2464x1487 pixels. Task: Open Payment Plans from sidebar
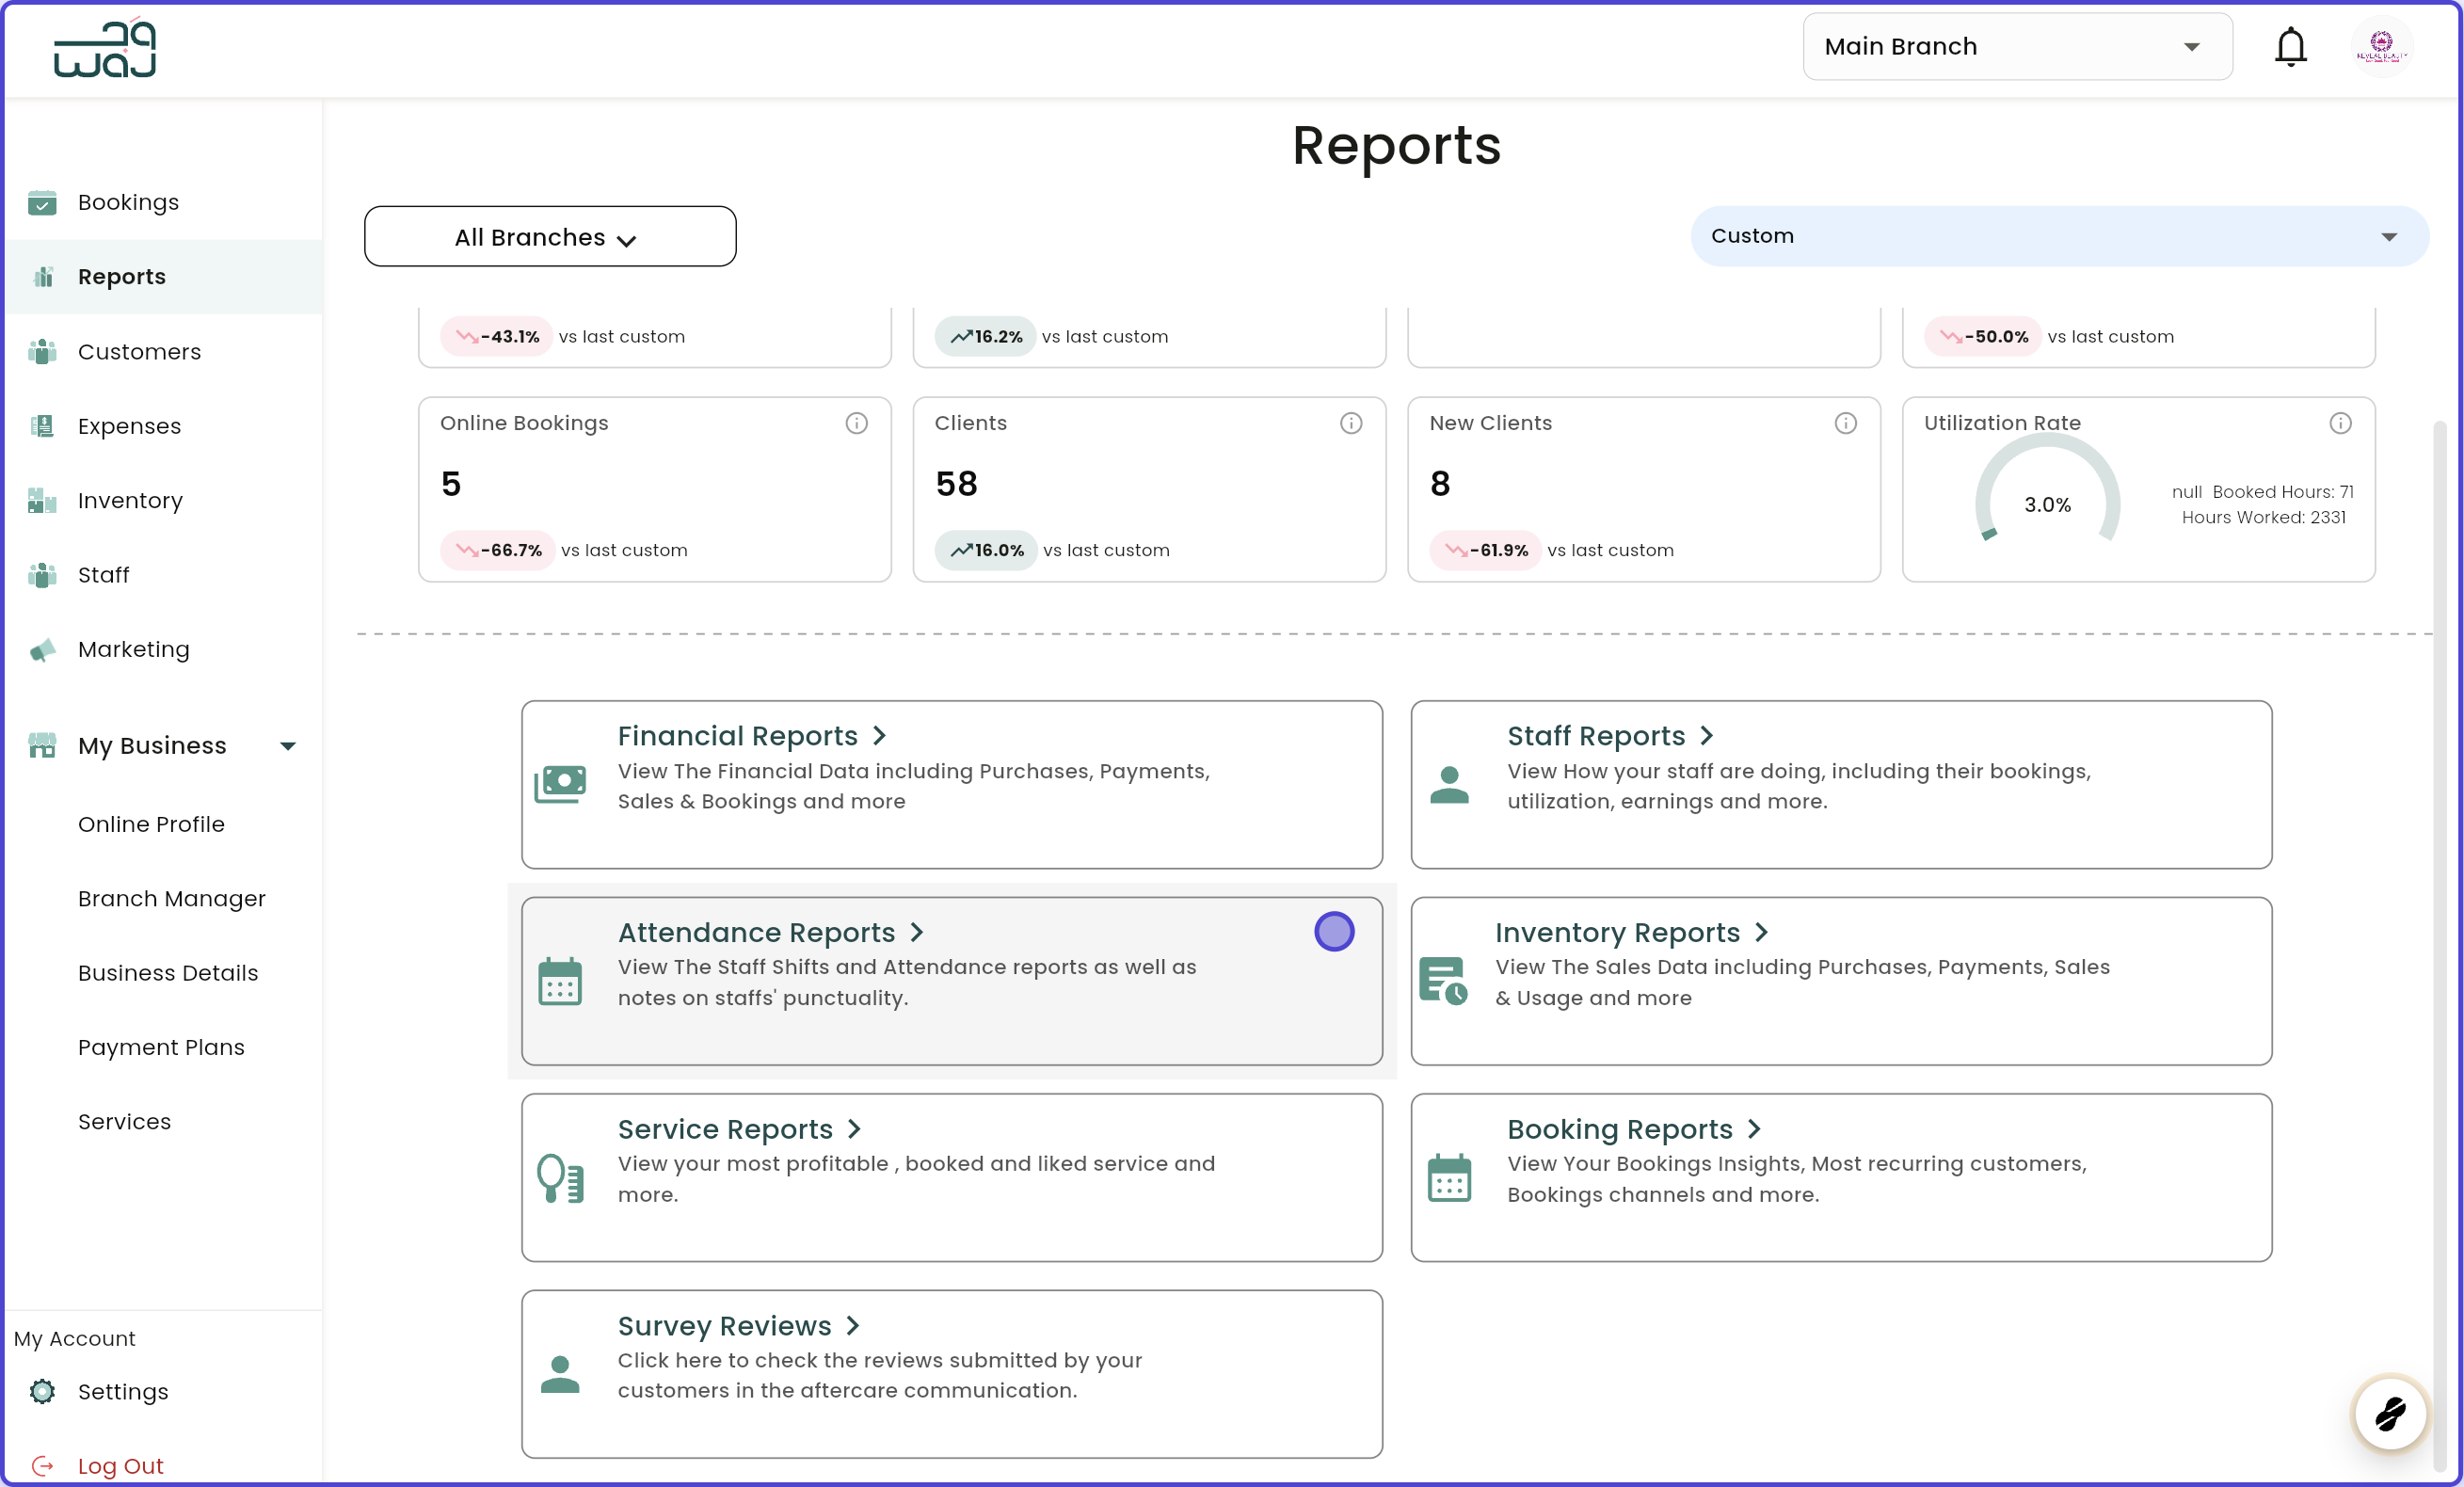pos(161,1046)
